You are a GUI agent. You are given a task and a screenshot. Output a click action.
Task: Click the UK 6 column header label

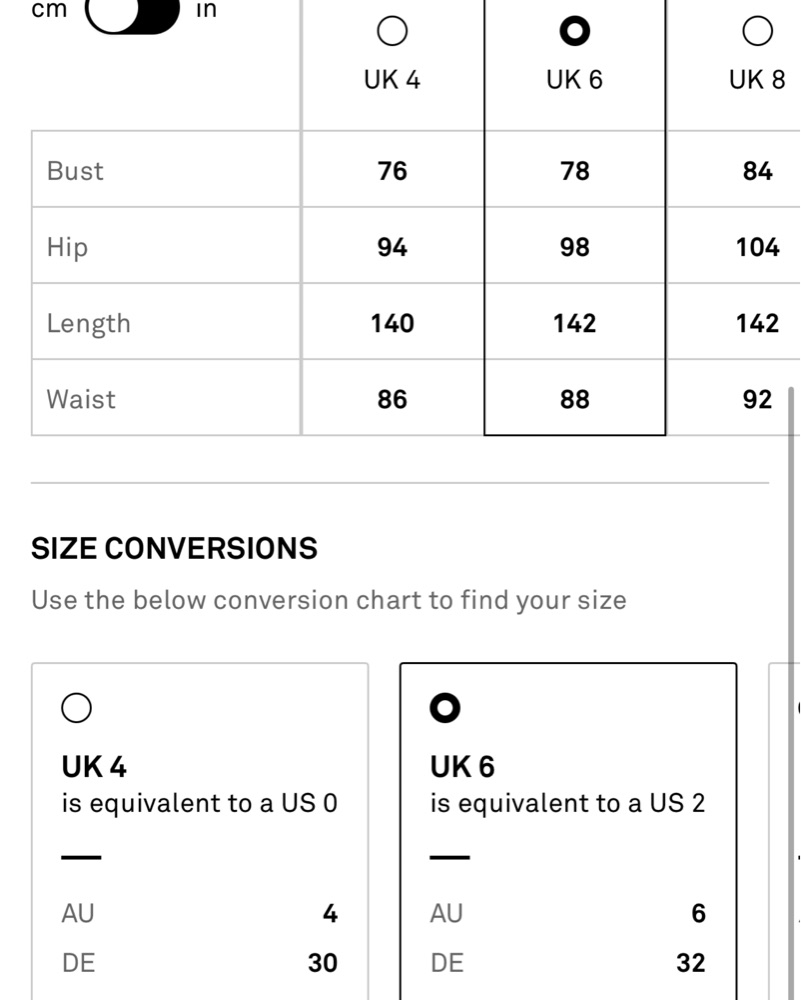tap(575, 80)
